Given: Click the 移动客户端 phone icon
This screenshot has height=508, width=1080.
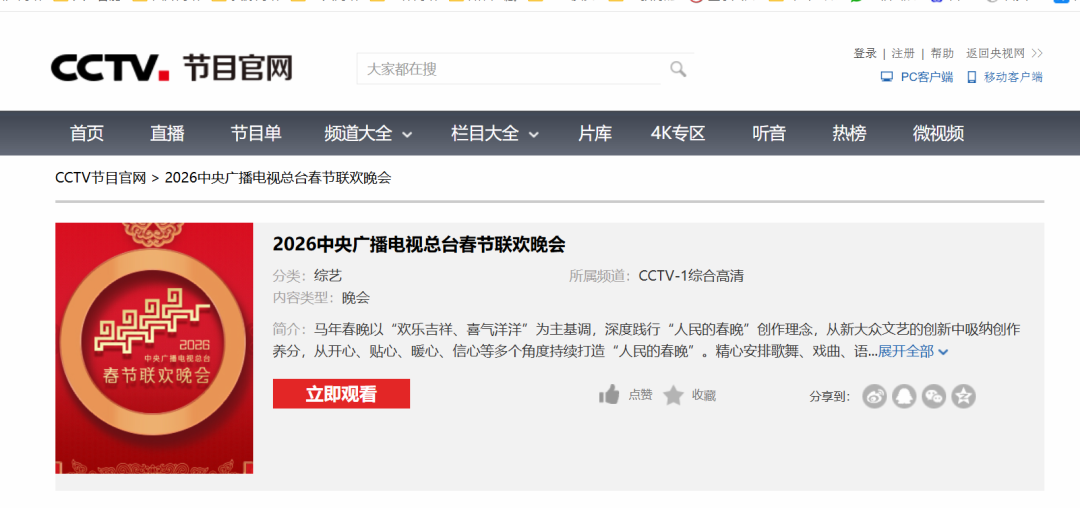Looking at the screenshot, I should (972, 77).
